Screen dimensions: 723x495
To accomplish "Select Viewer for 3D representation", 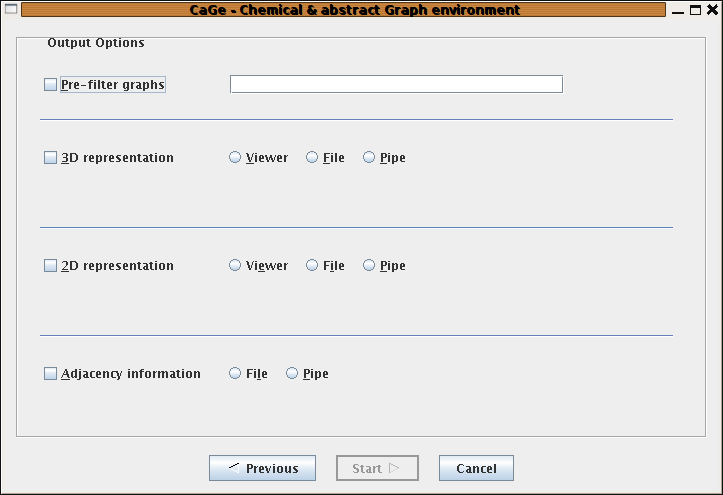I will pos(235,158).
